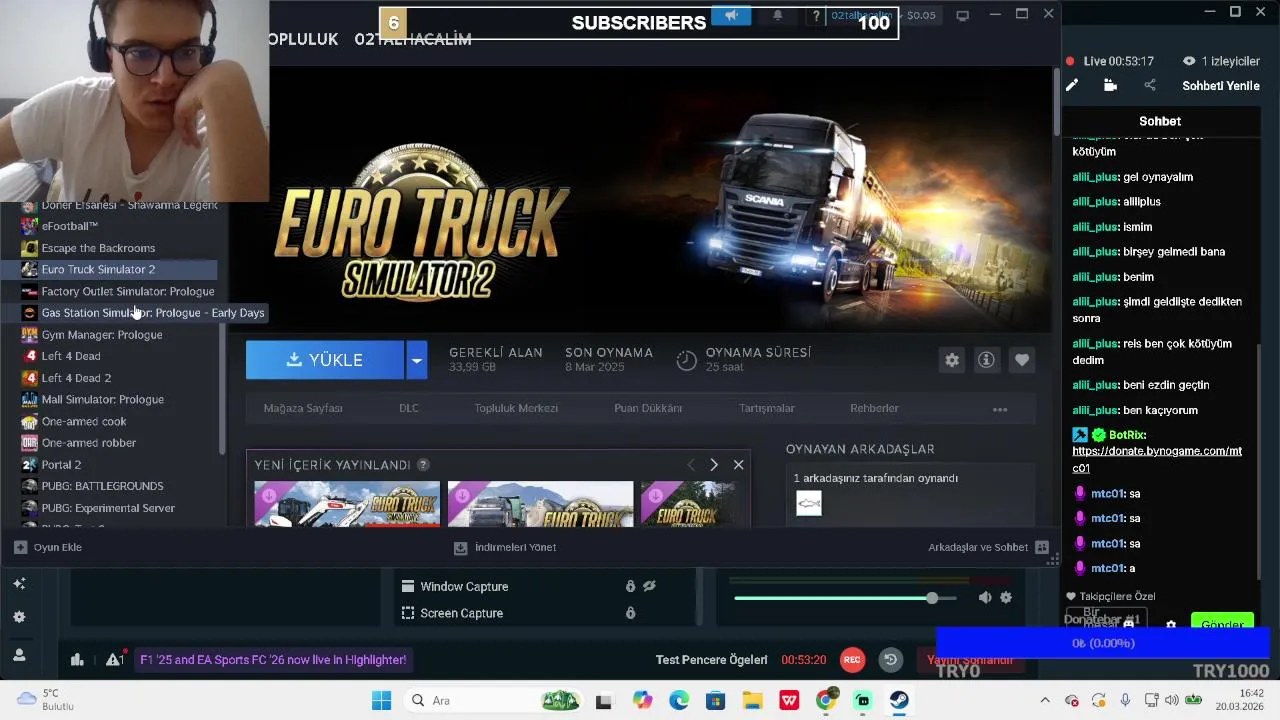This screenshot has height=720, width=1280.
Task: Go to previous new content item
Action: pos(690,465)
